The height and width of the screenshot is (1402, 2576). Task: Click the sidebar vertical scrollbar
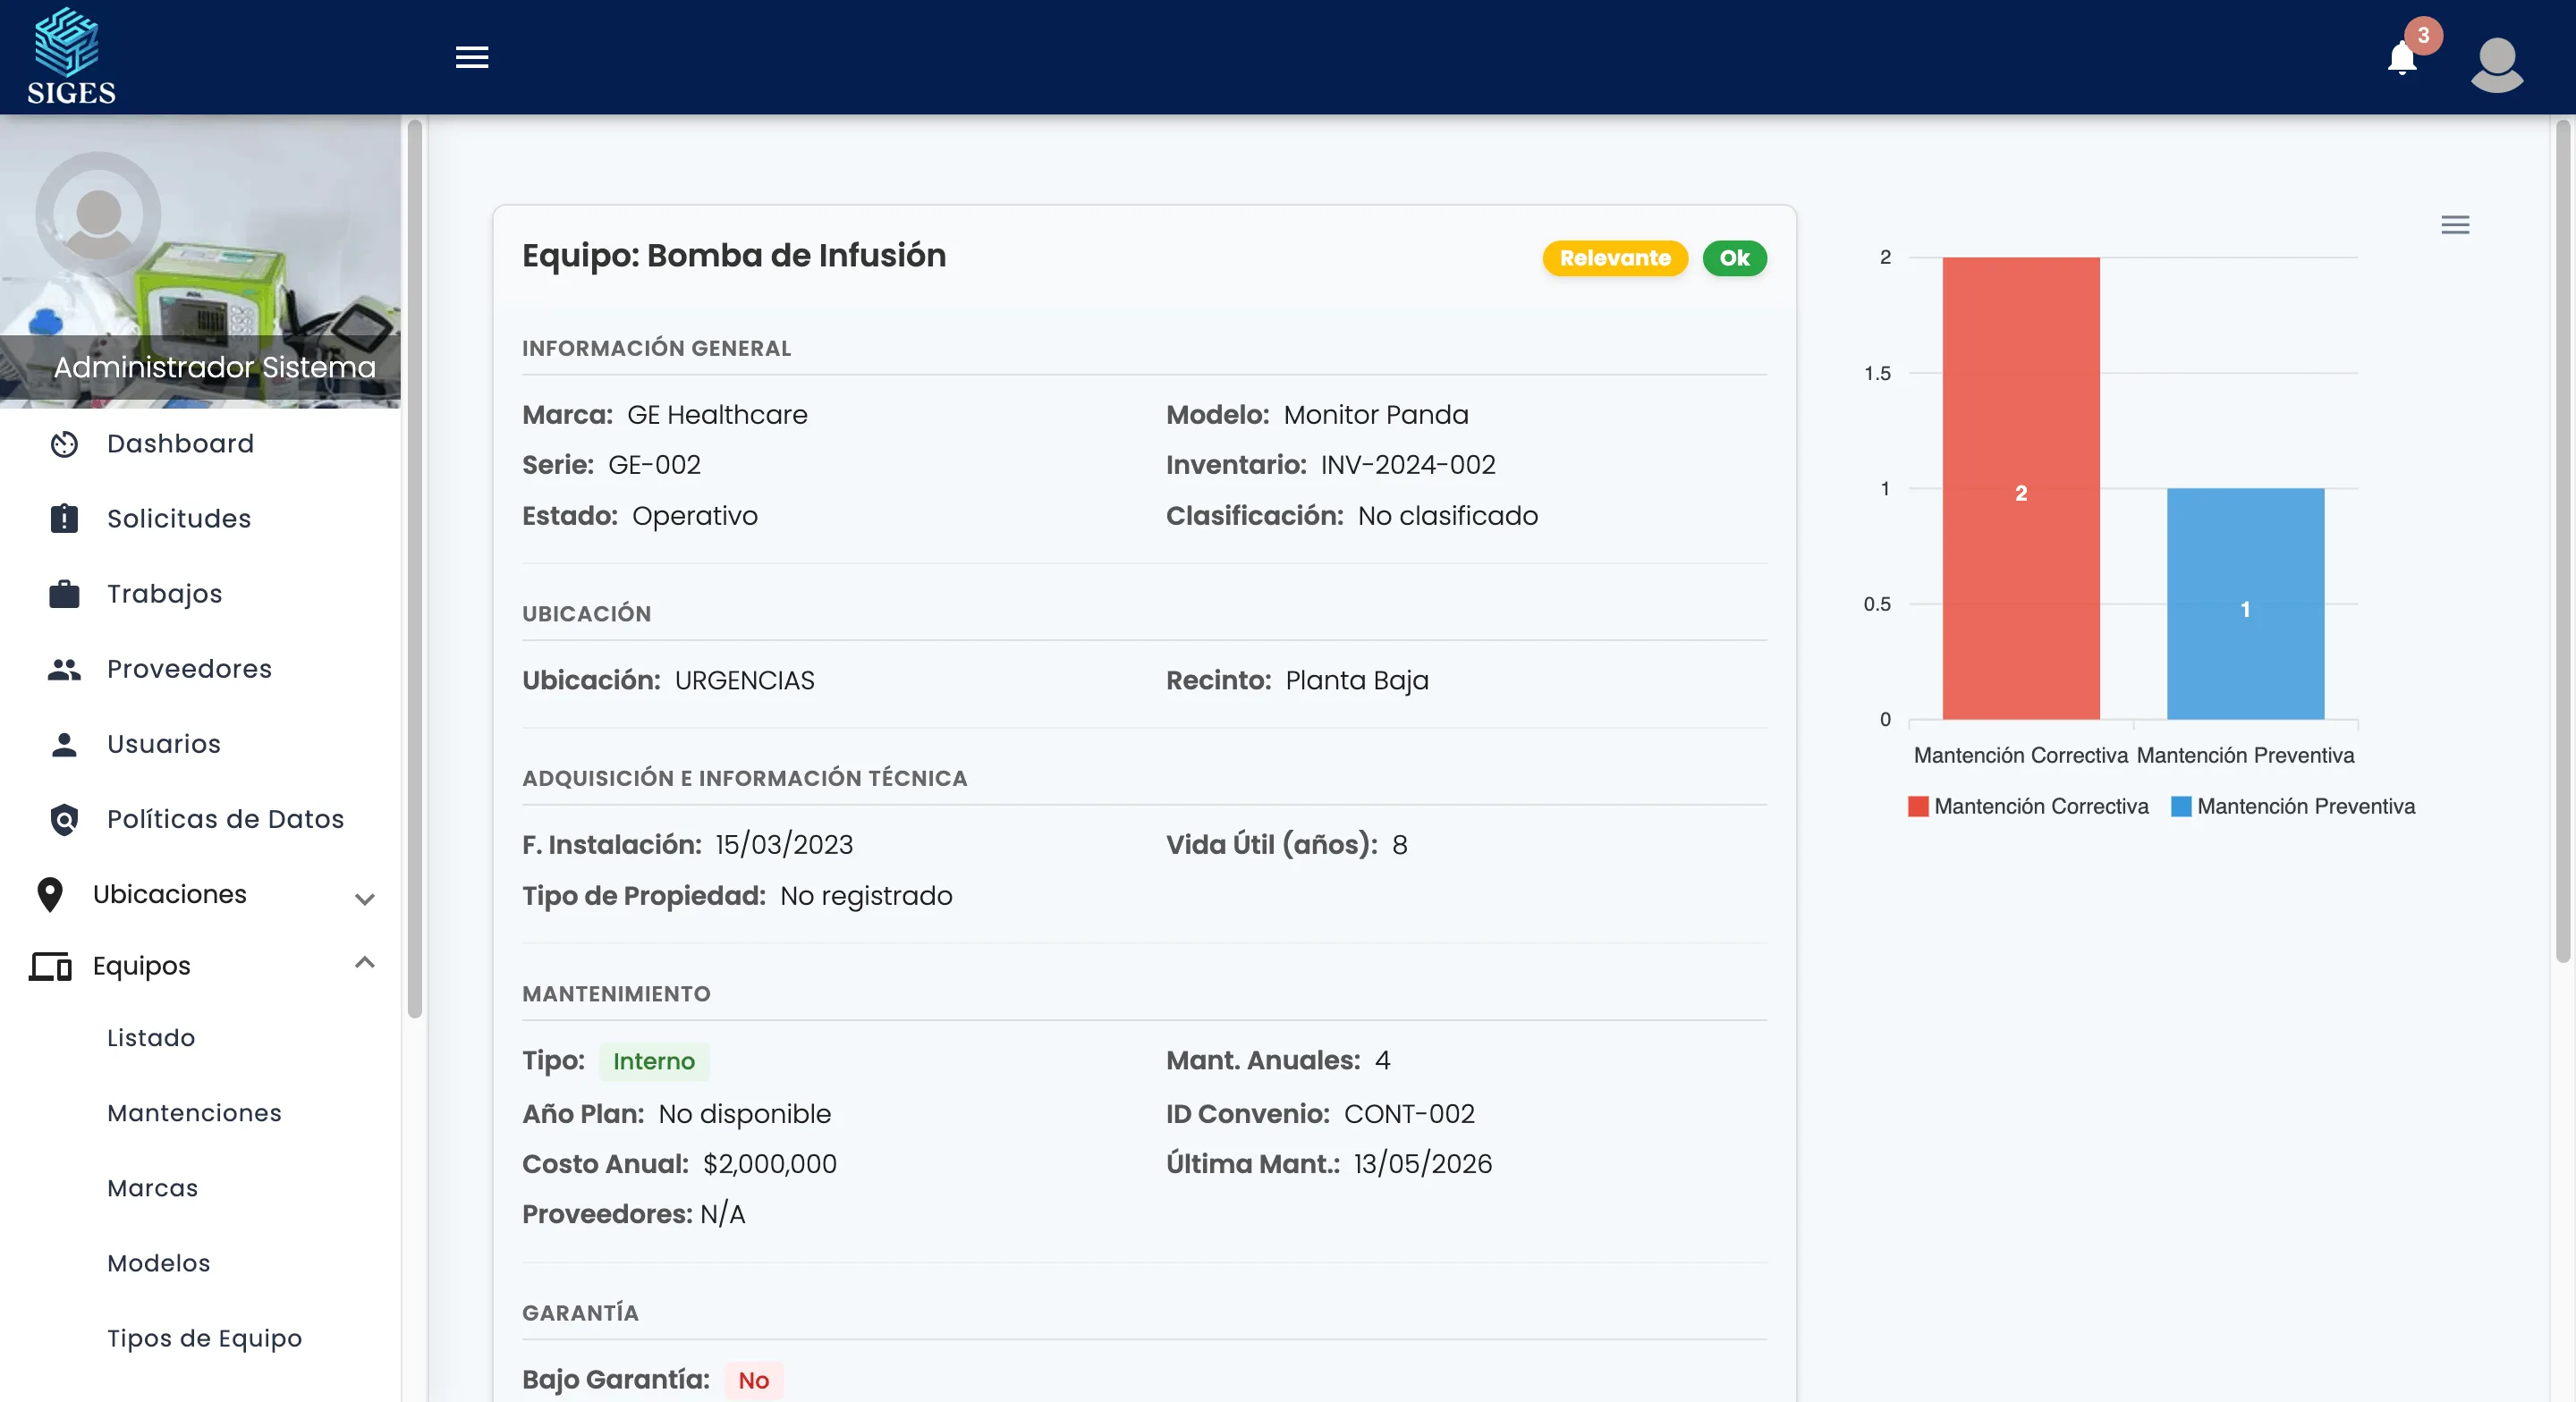click(415, 568)
